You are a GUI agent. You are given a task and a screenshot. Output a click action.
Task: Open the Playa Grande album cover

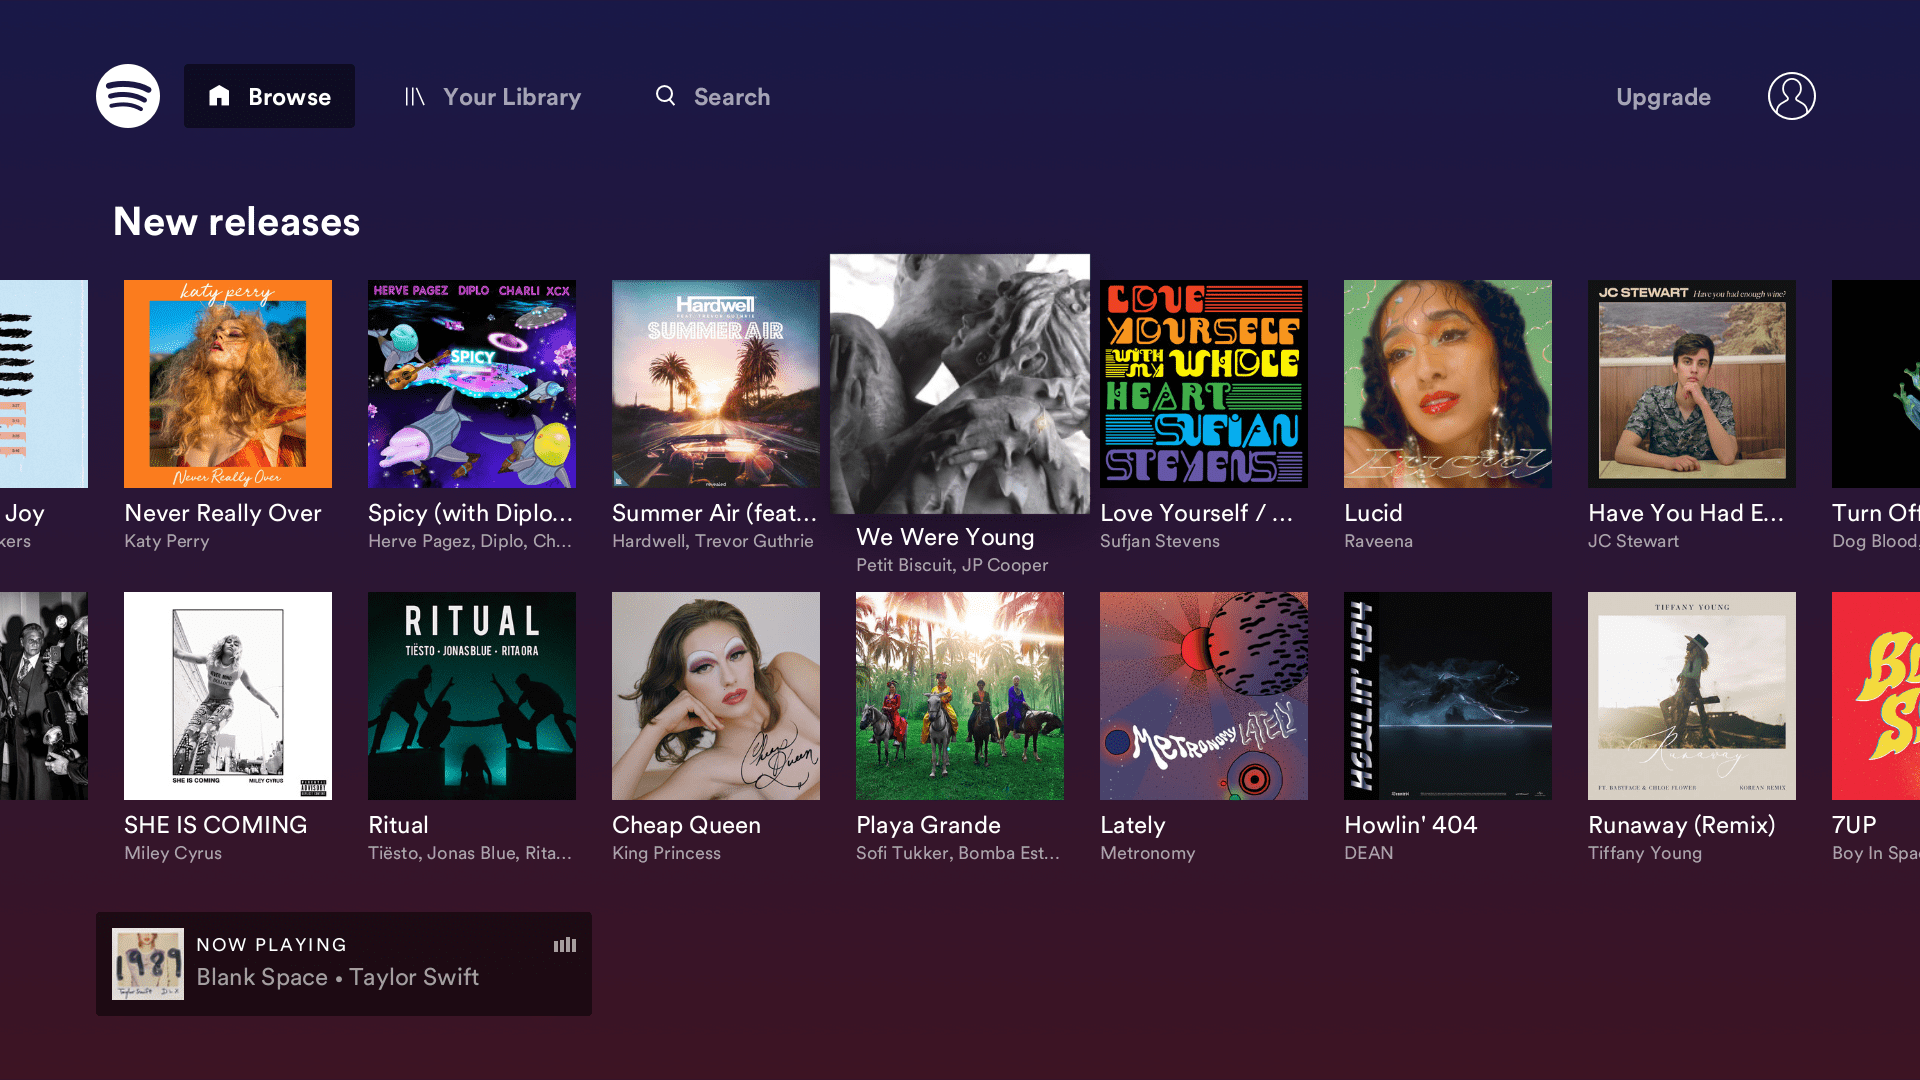click(960, 696)
